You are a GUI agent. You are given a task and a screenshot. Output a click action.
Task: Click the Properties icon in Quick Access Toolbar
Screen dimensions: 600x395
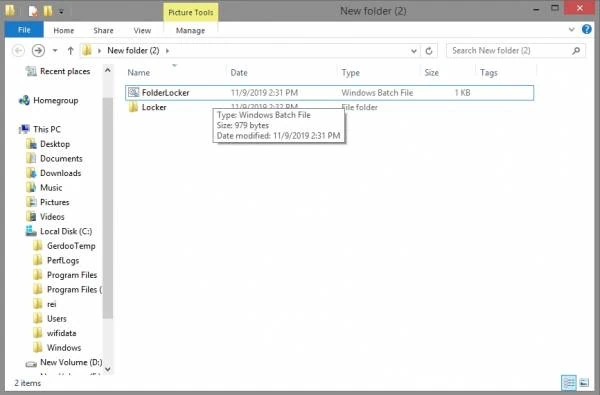pos(33,11)
